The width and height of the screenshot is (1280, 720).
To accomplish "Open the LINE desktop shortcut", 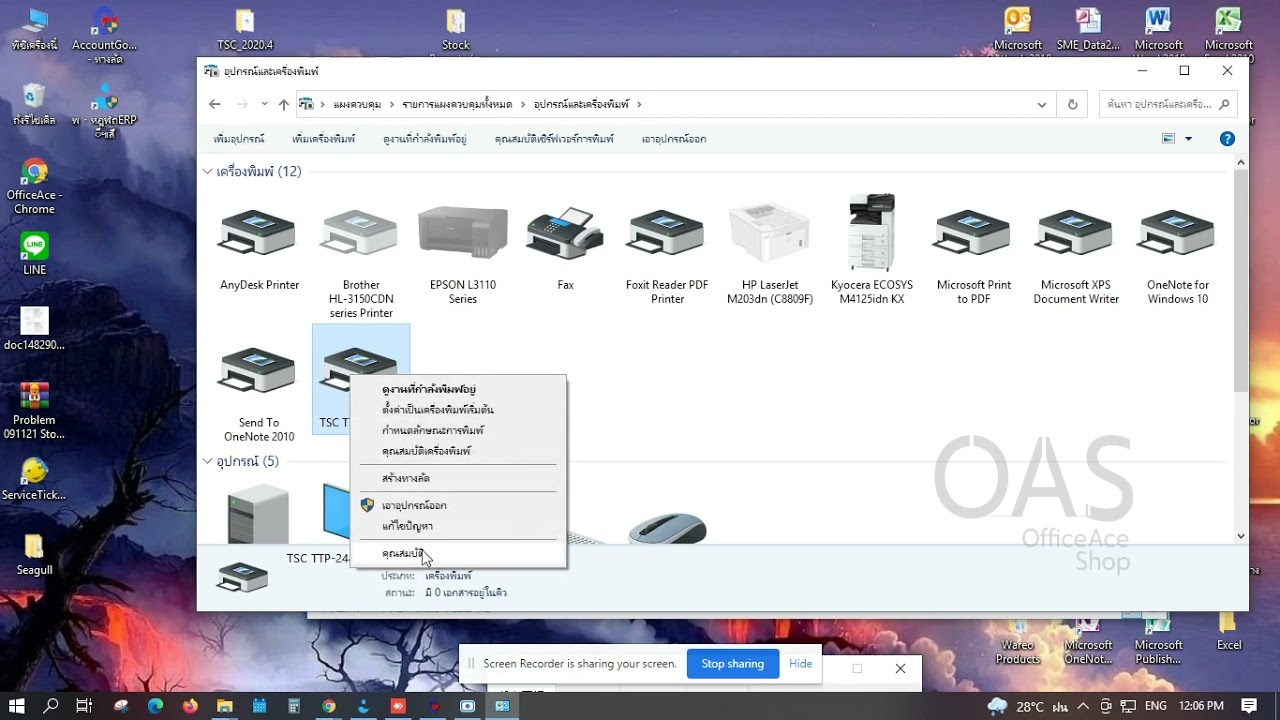I will [x=34, y=254].
